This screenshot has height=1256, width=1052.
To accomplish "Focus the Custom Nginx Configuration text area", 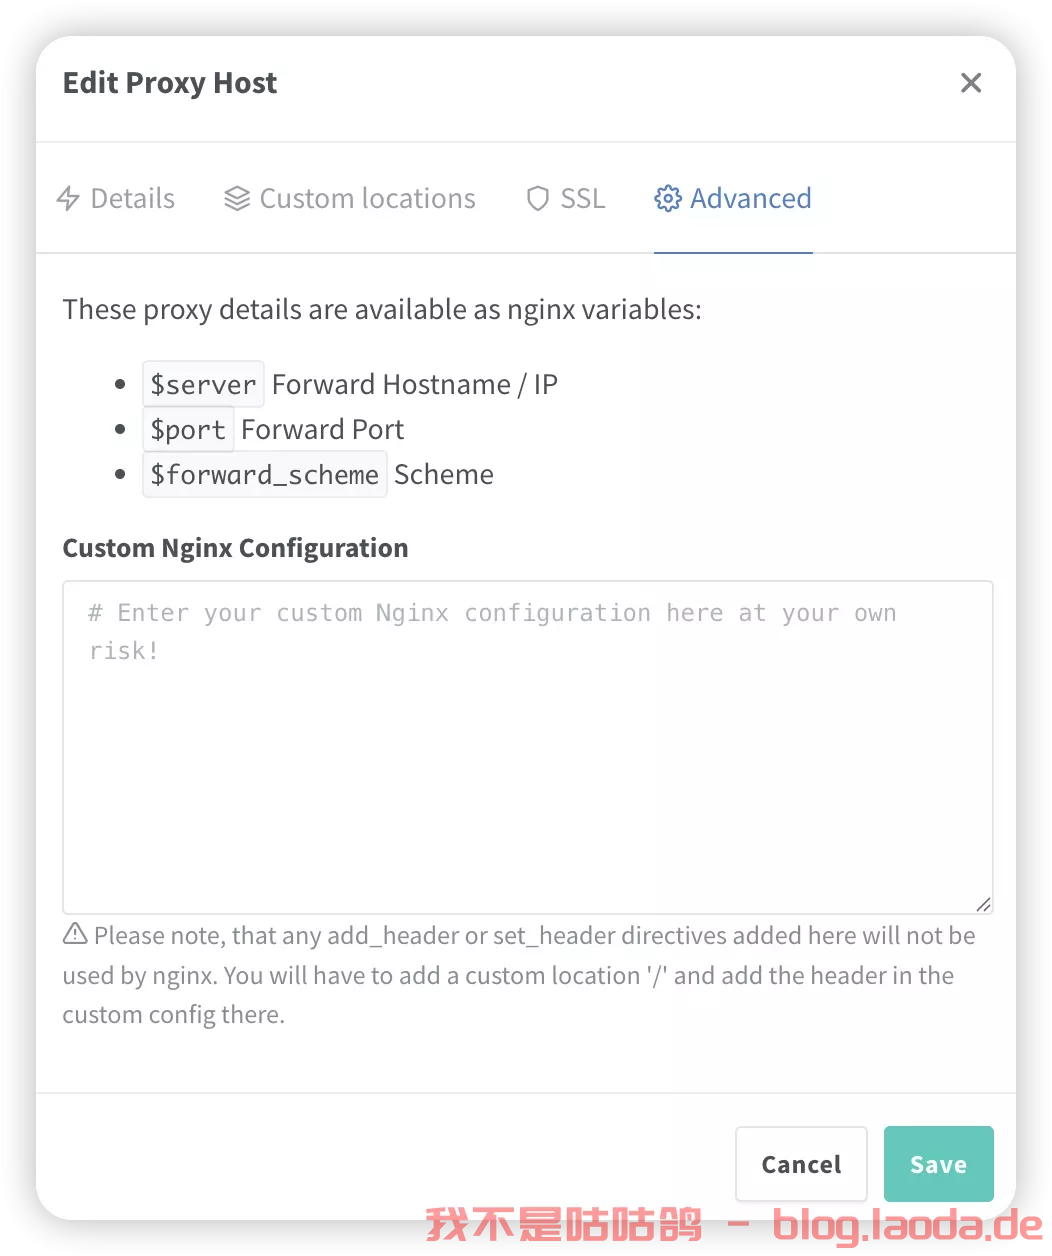I will tap(528, 747).
